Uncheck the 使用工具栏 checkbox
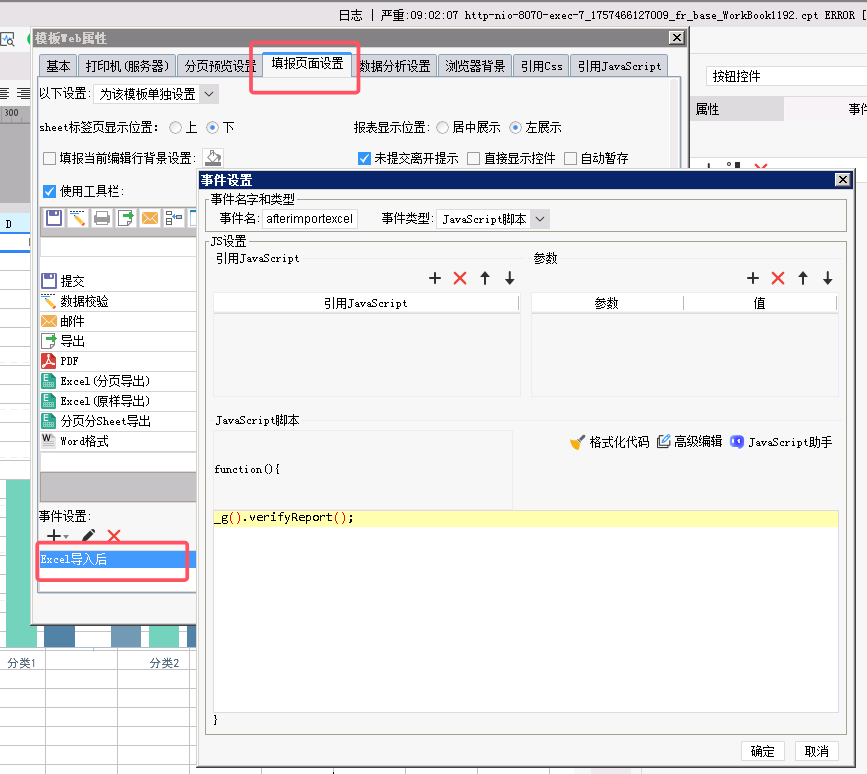The width and height of the screenshot is (867, 774). coord(50,191)
